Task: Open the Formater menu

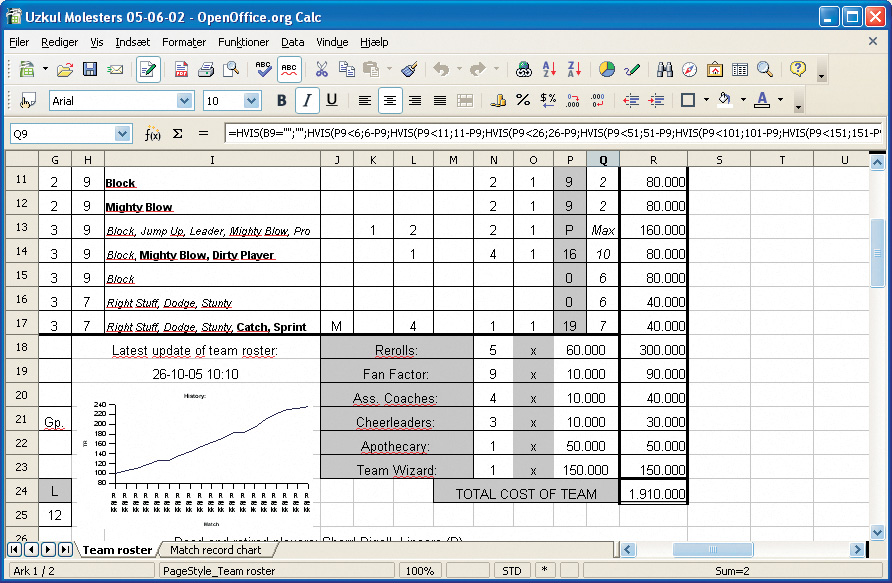Action: (184, 42)
